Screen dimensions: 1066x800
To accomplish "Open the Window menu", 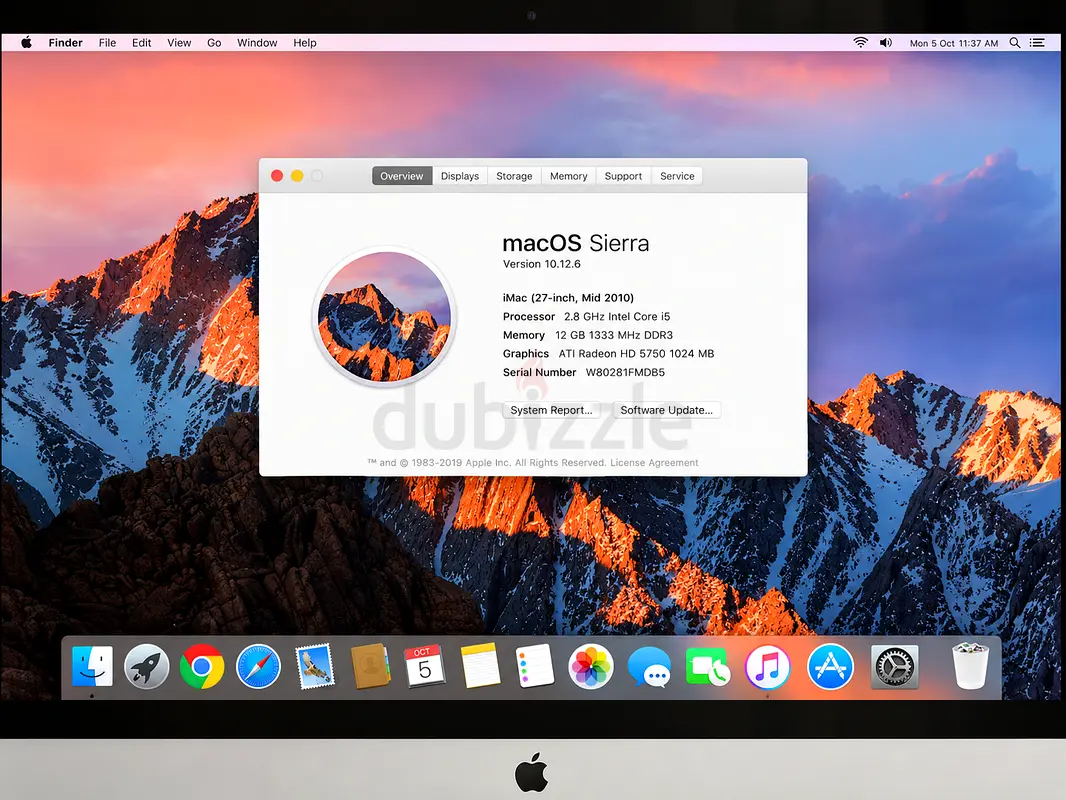I will tap(257, 42).
